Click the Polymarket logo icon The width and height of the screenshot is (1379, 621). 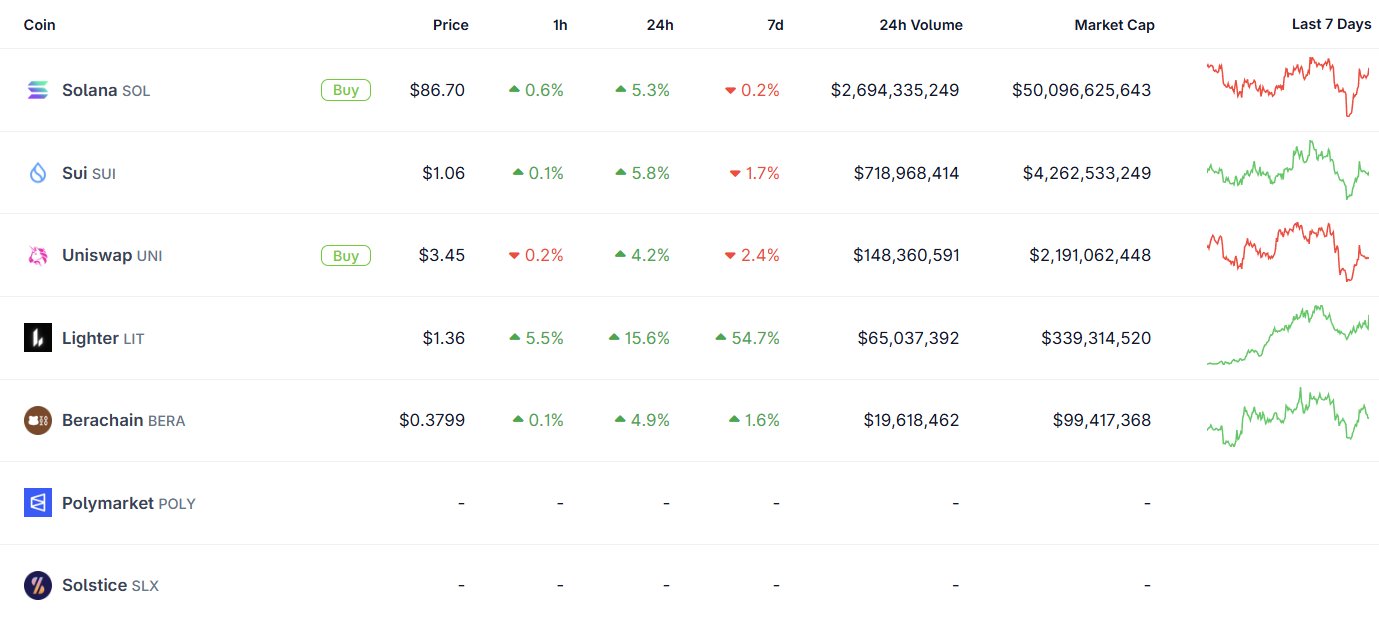pyautogui.click(x=37, y=503)
